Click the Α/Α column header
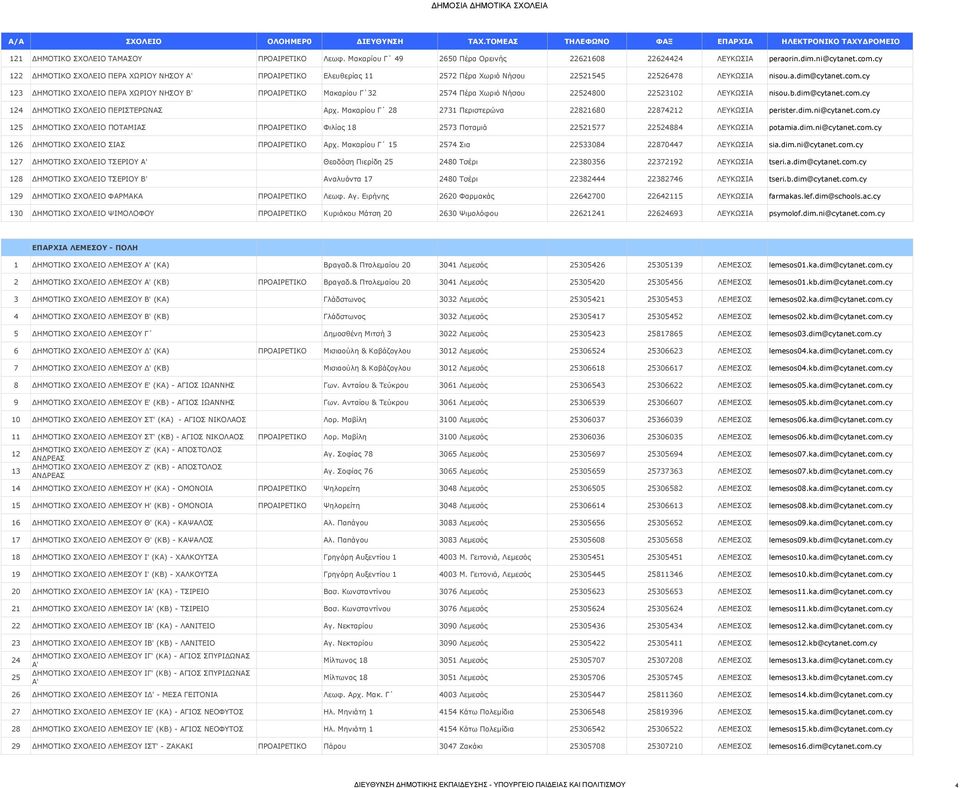Viewport: 960px width, 788px height. pyautogui.click(x=16, y=42)
